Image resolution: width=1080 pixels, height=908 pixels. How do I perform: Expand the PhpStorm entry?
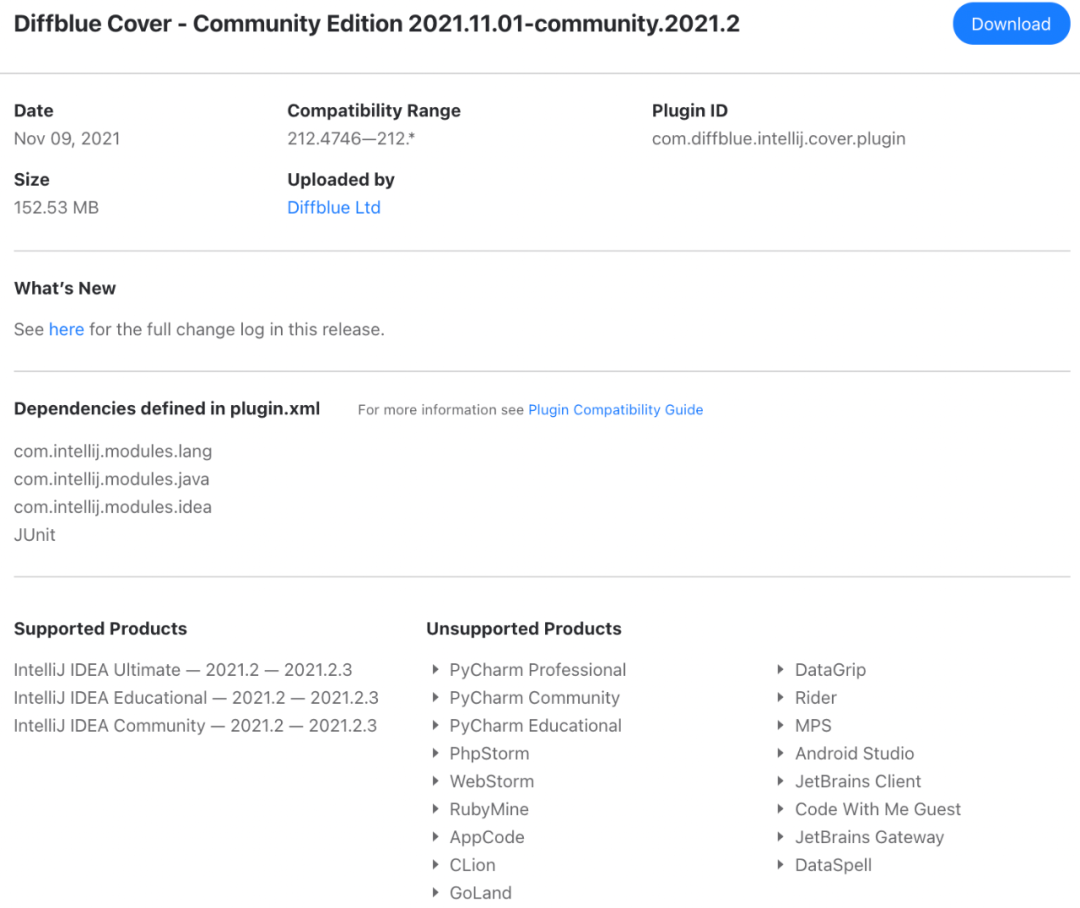pyautogui.click(x=481, y=754)
